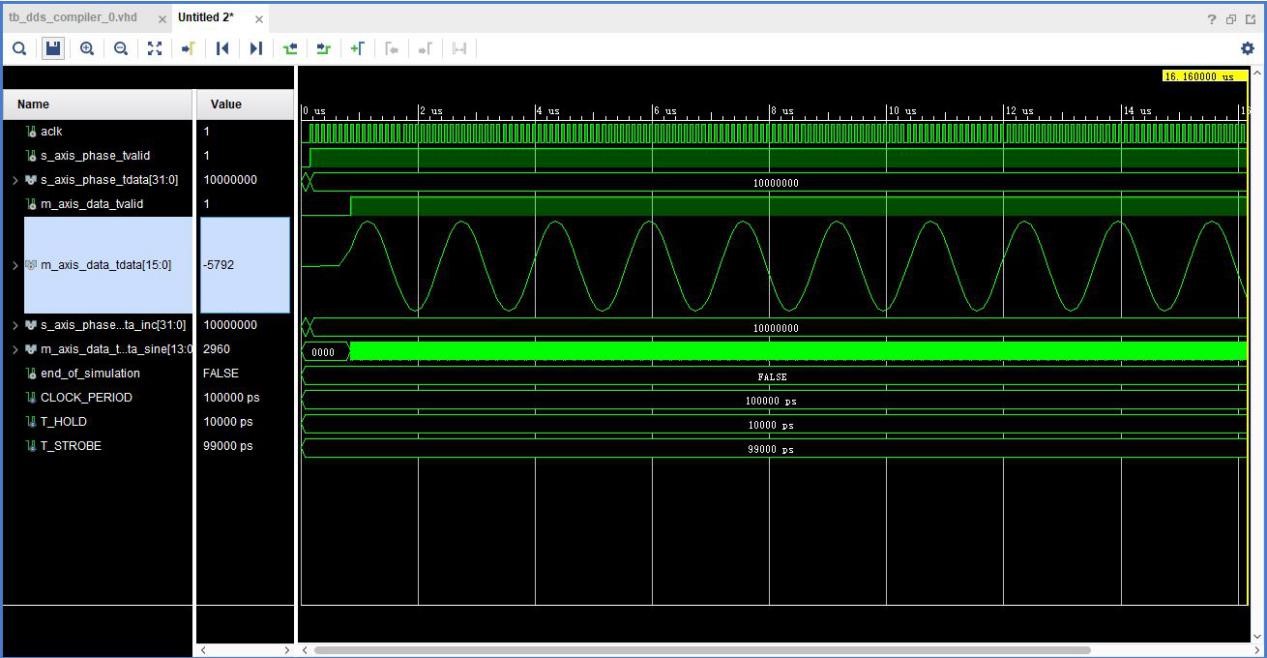
Task: Jump to the next signal transition
Action: point(257,45)
